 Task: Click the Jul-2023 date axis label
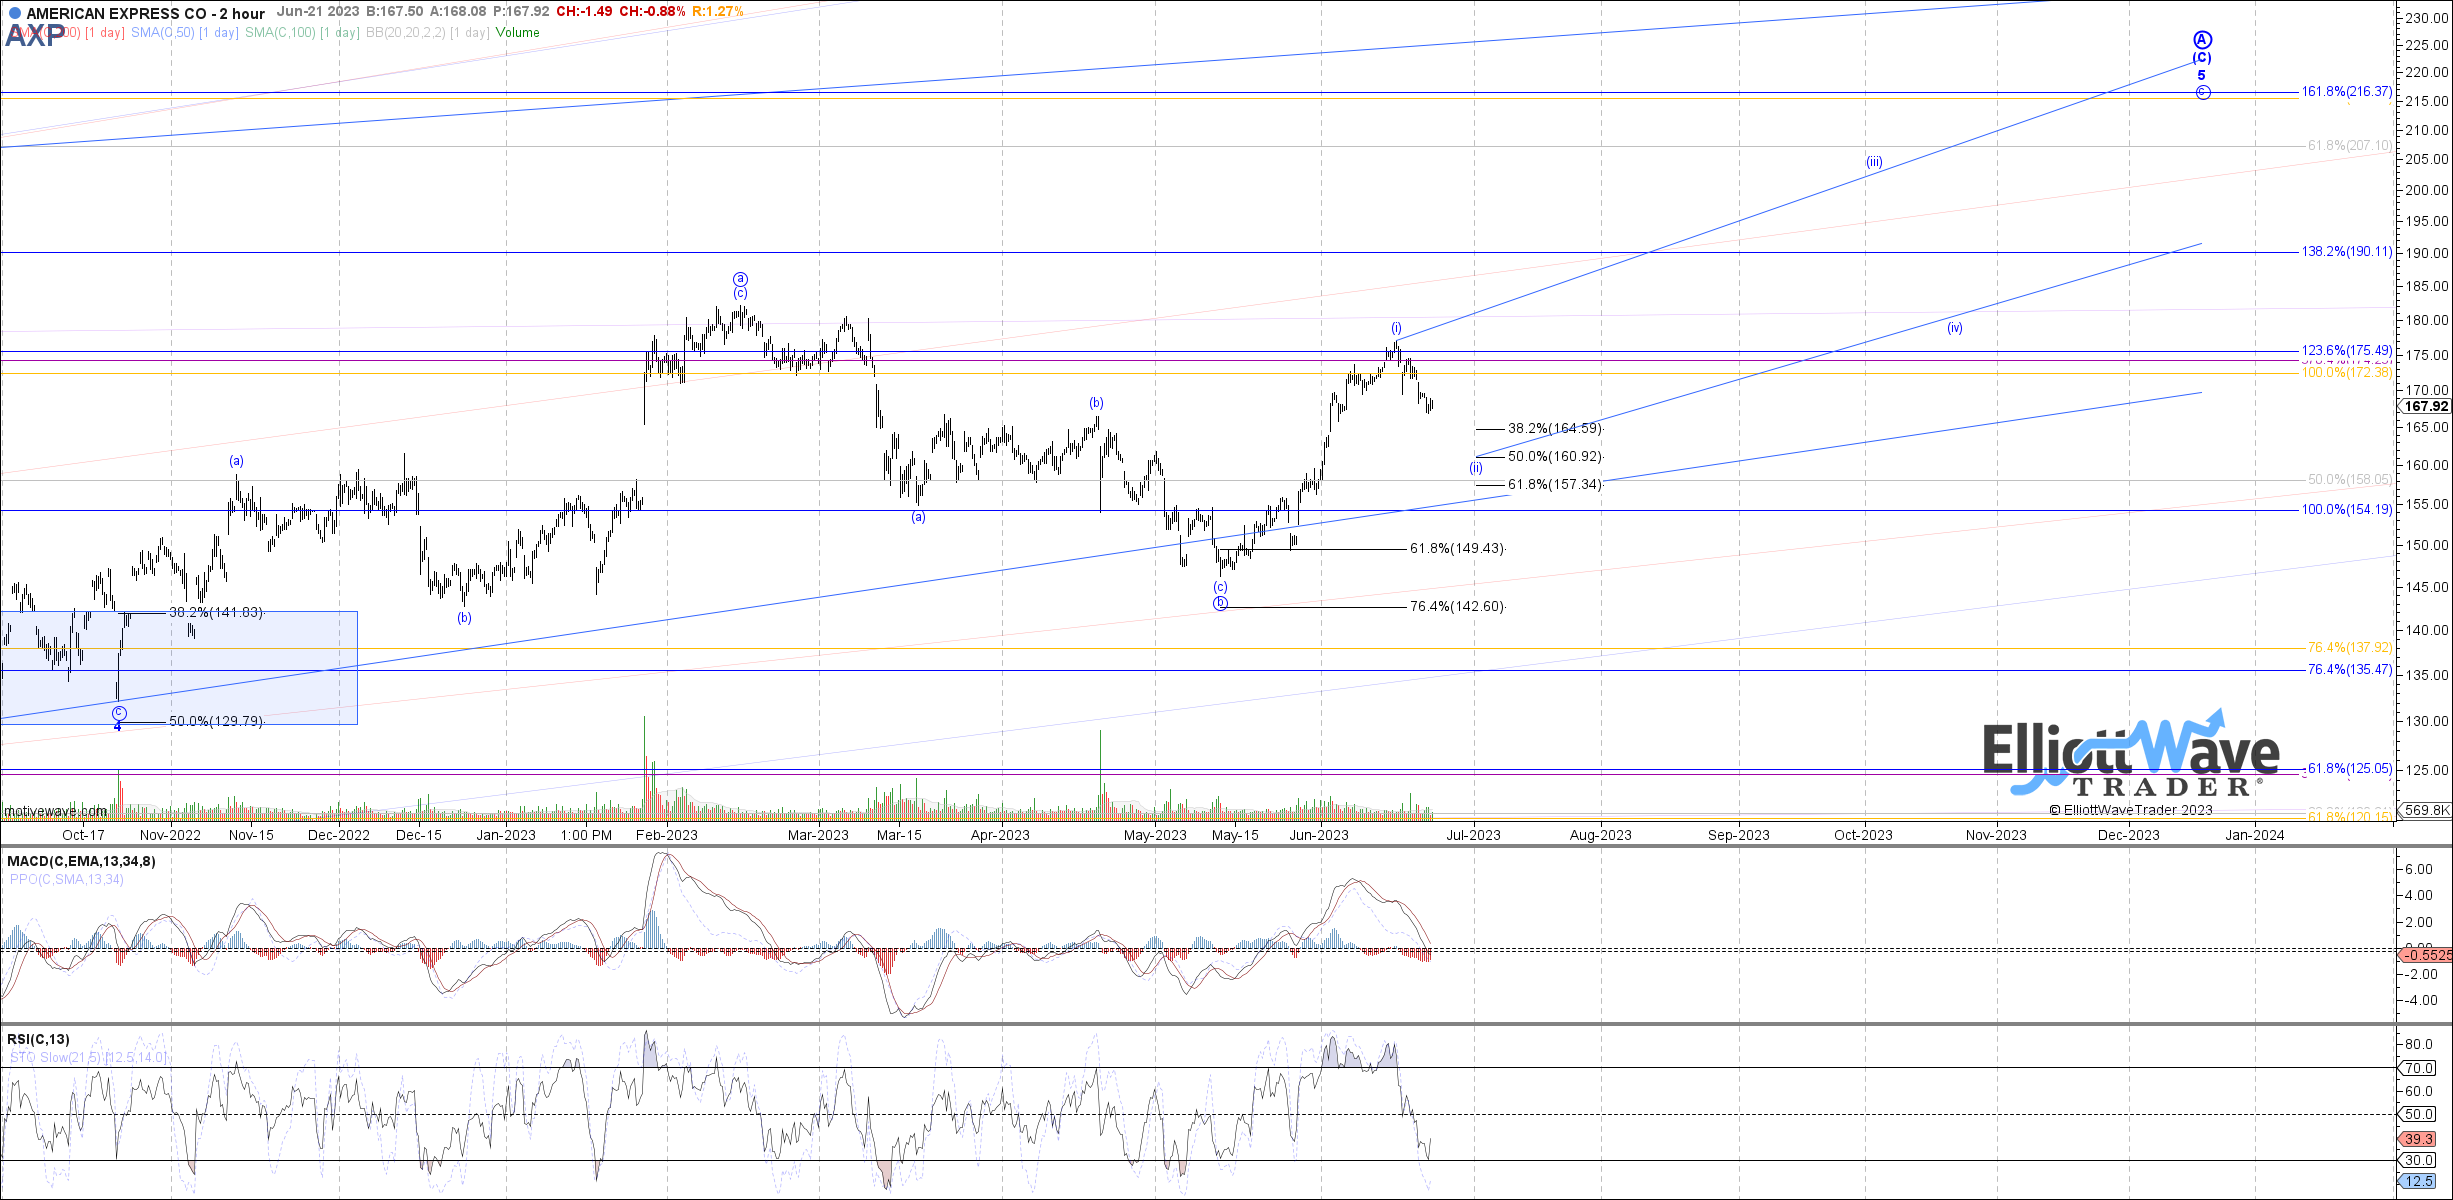point(1473,835)
